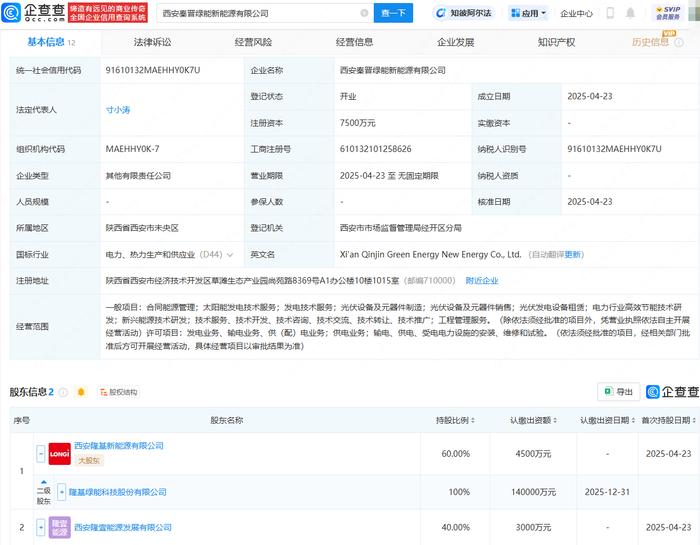This screenshot has height=545, width=700.
Task: Open 股权结构 equity structure button
Action: (x=118, y=392)
